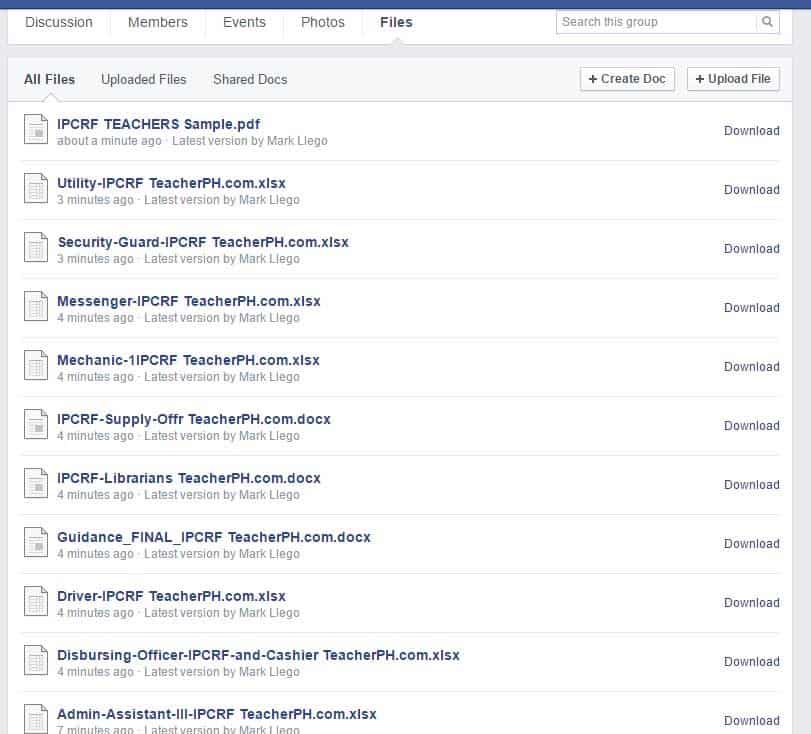Click file icon for IPCRF TEACHERS Sample.pdf
The width and height of the screenshot is (811, 734).
(x=36, y=129)
